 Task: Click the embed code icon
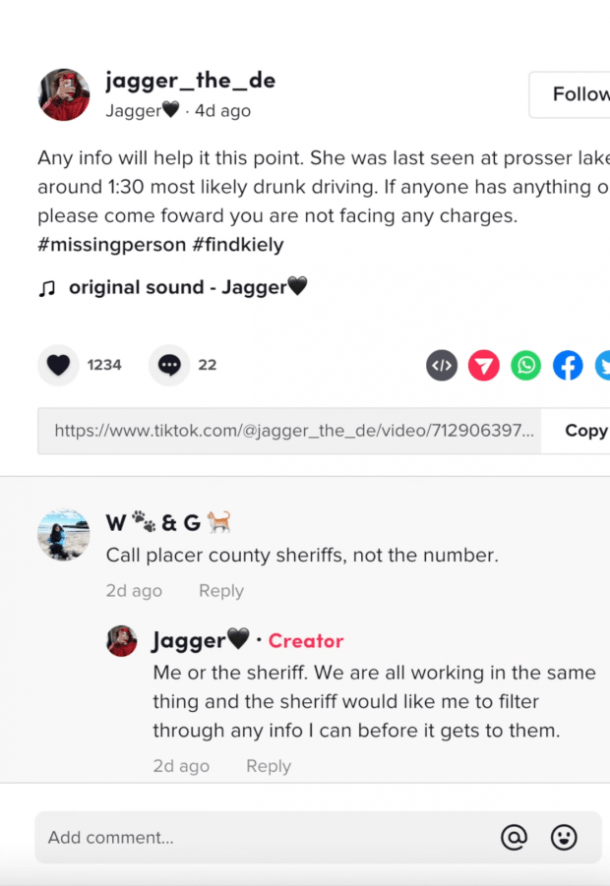[442, 366]
